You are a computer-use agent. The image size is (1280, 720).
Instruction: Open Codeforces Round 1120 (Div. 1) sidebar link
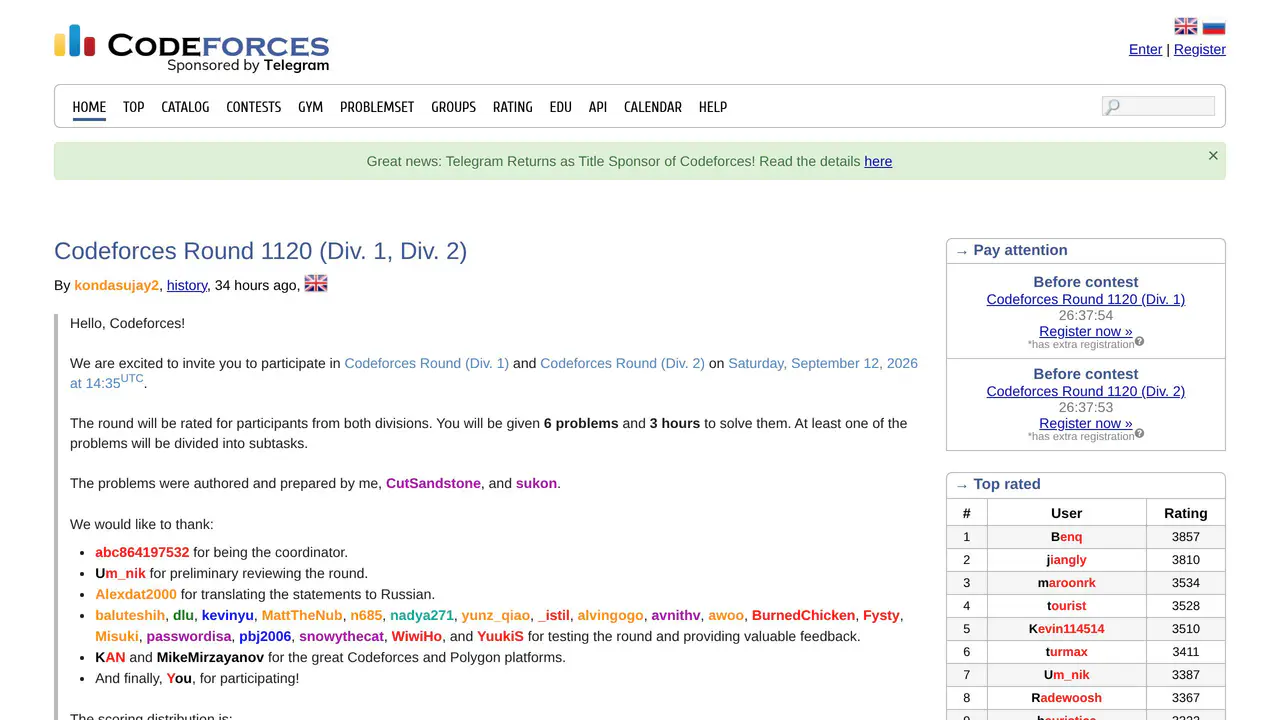tap(1086, 299)
